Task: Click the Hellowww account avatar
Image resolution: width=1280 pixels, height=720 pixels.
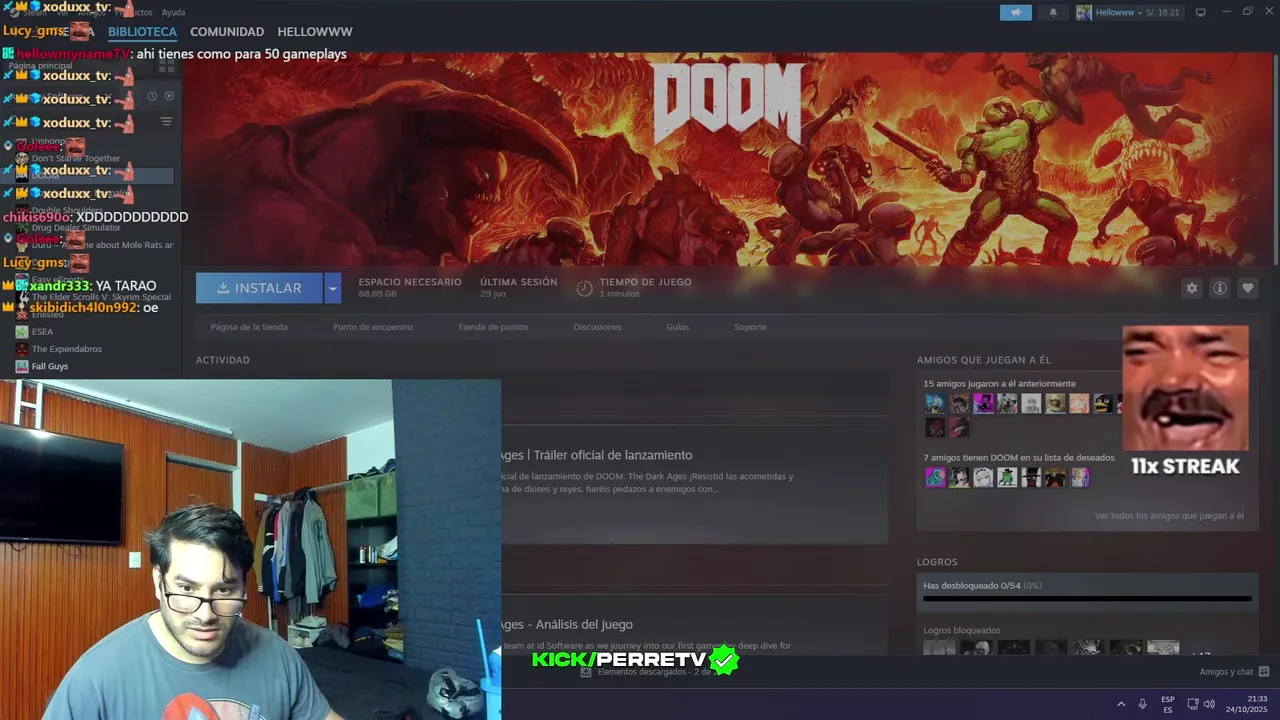Action: click(1084, 12)
